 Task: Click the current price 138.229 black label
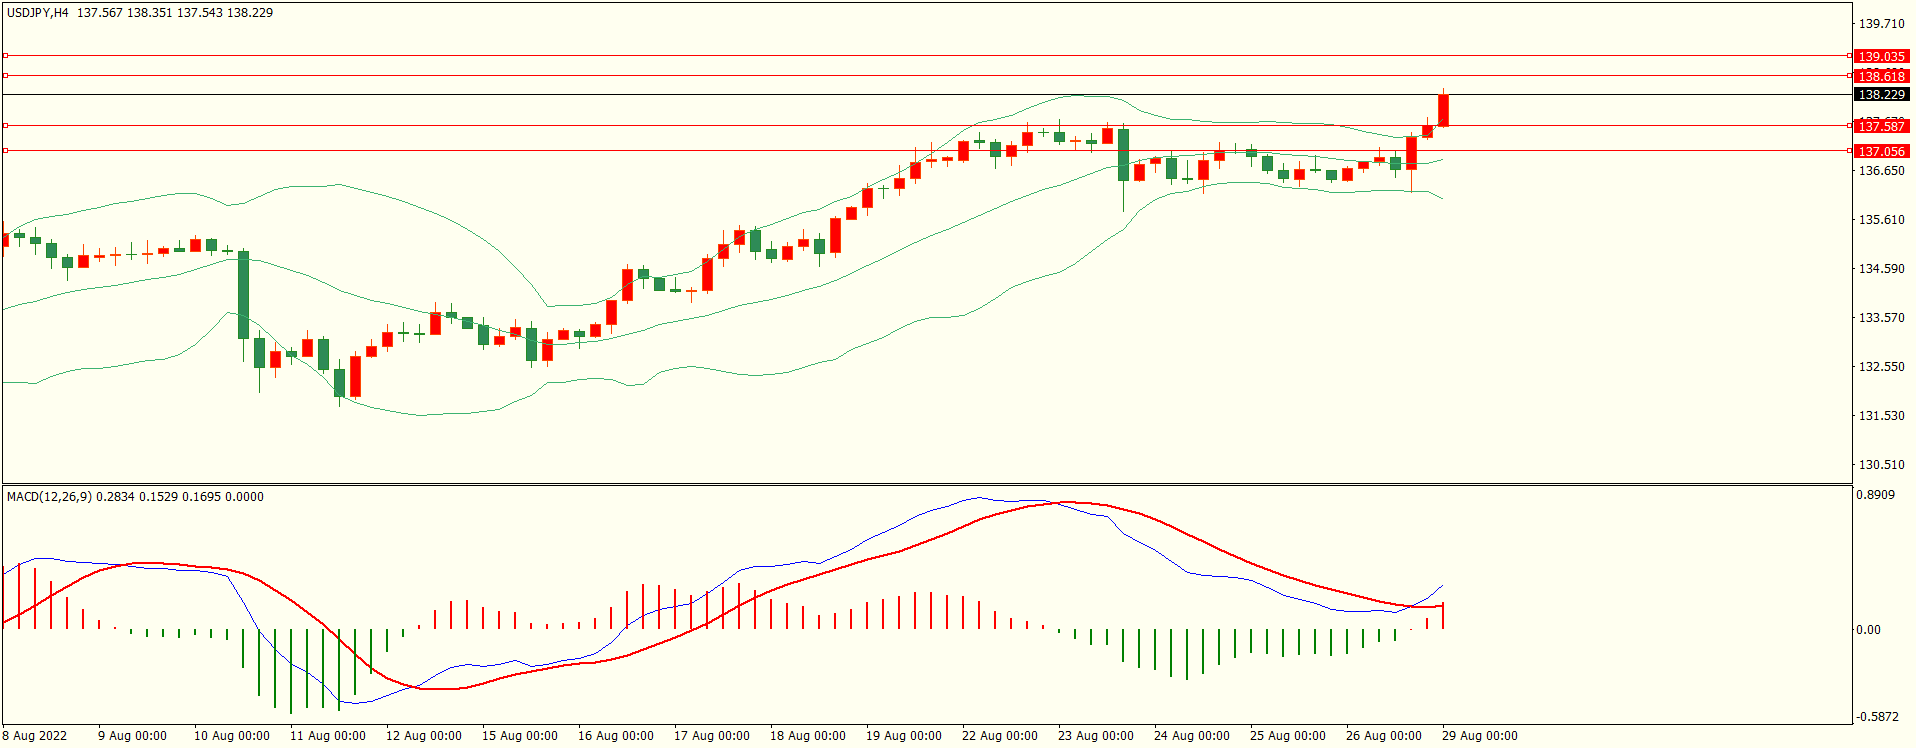(1881, 94)
